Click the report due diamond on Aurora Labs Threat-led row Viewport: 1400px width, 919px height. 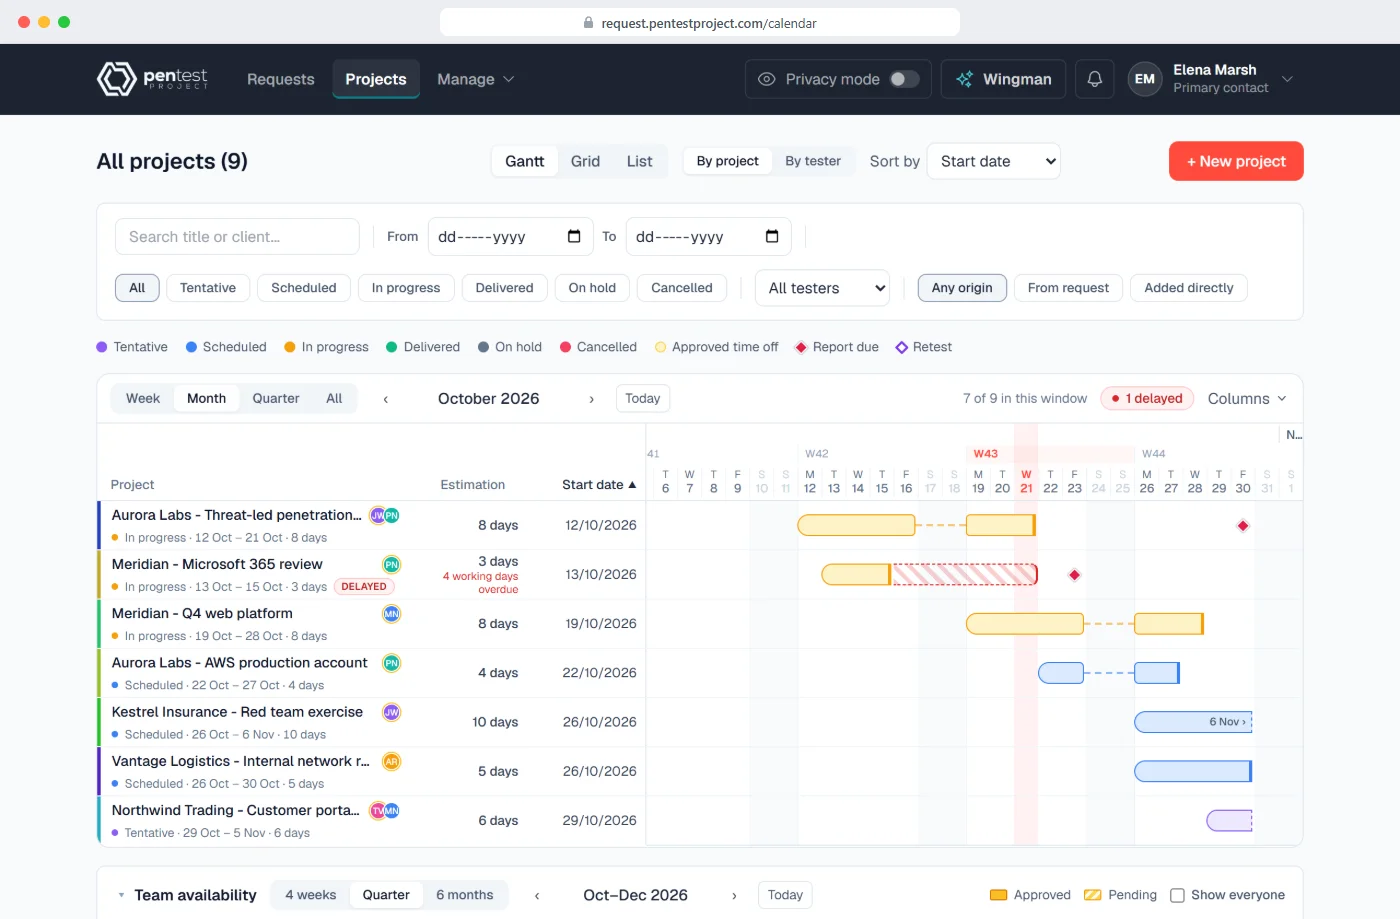coord(1243,526)
